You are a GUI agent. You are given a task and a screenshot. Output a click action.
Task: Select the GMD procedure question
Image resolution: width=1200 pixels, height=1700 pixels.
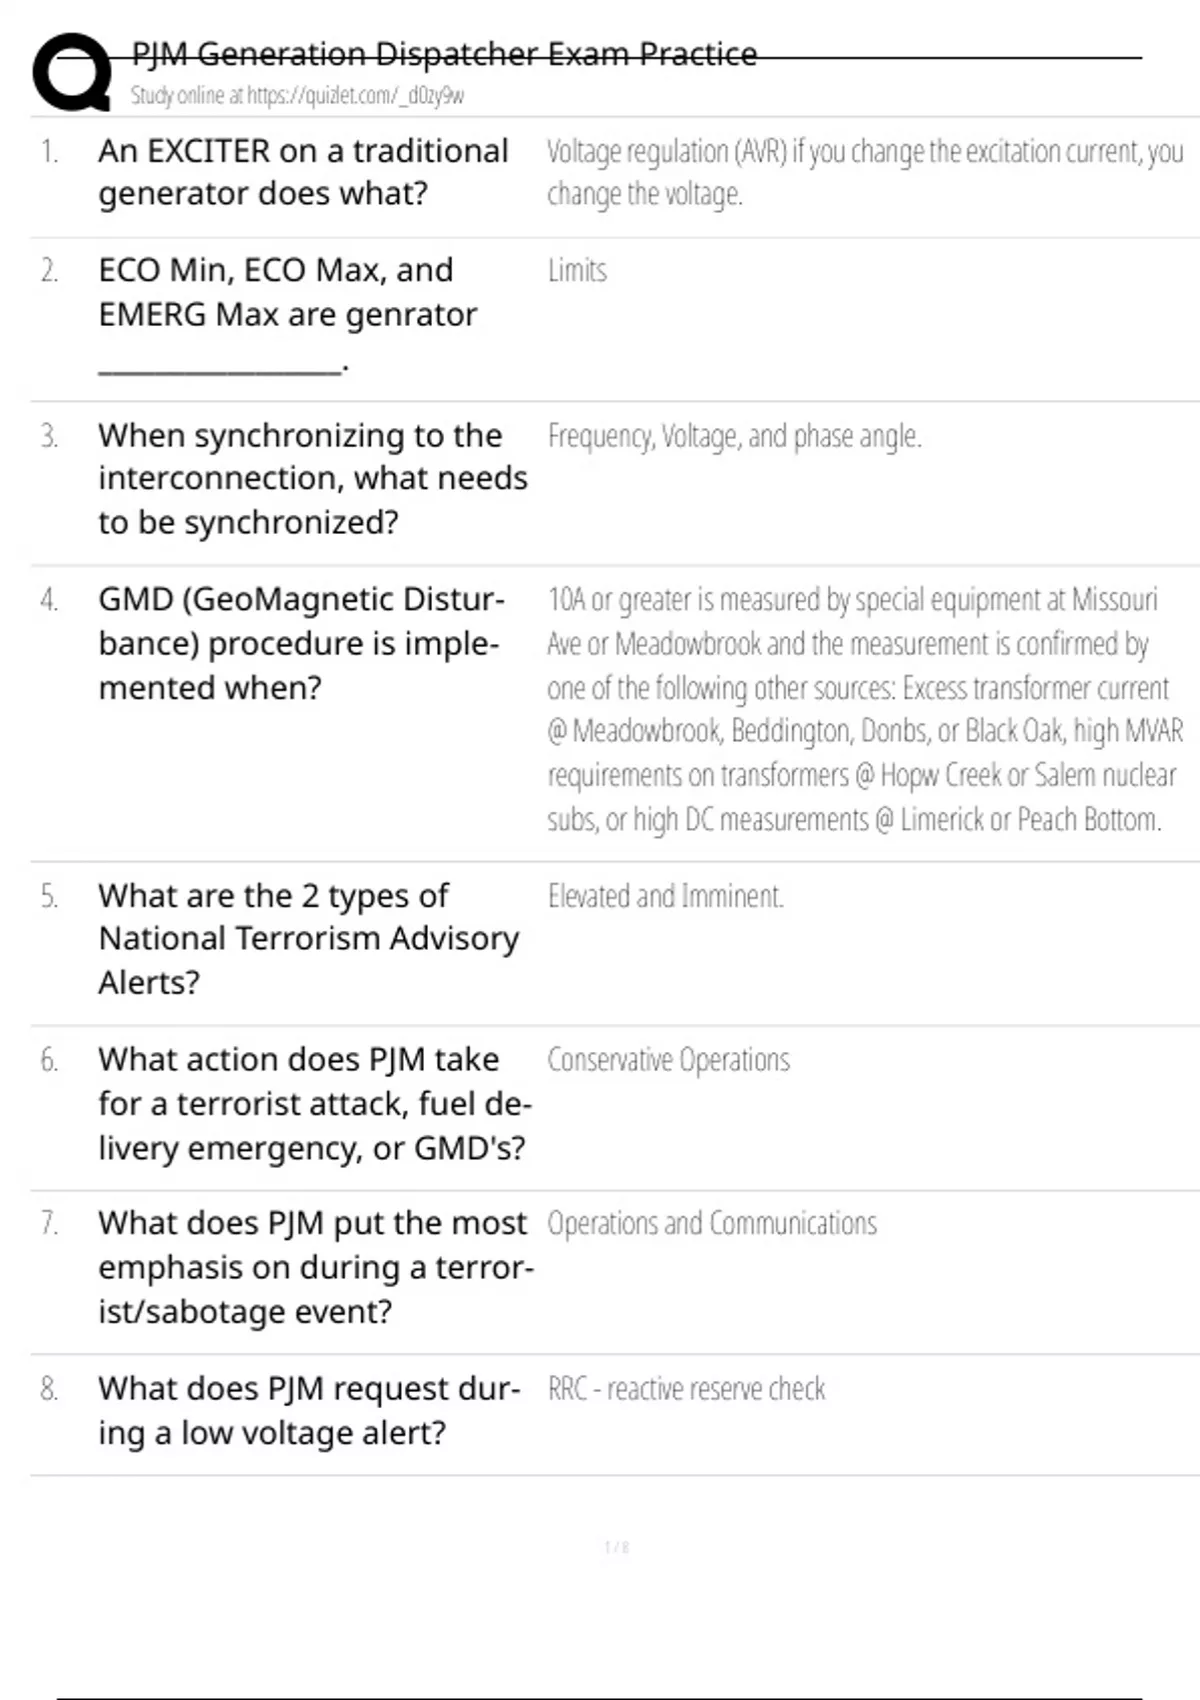click(301, 643)
